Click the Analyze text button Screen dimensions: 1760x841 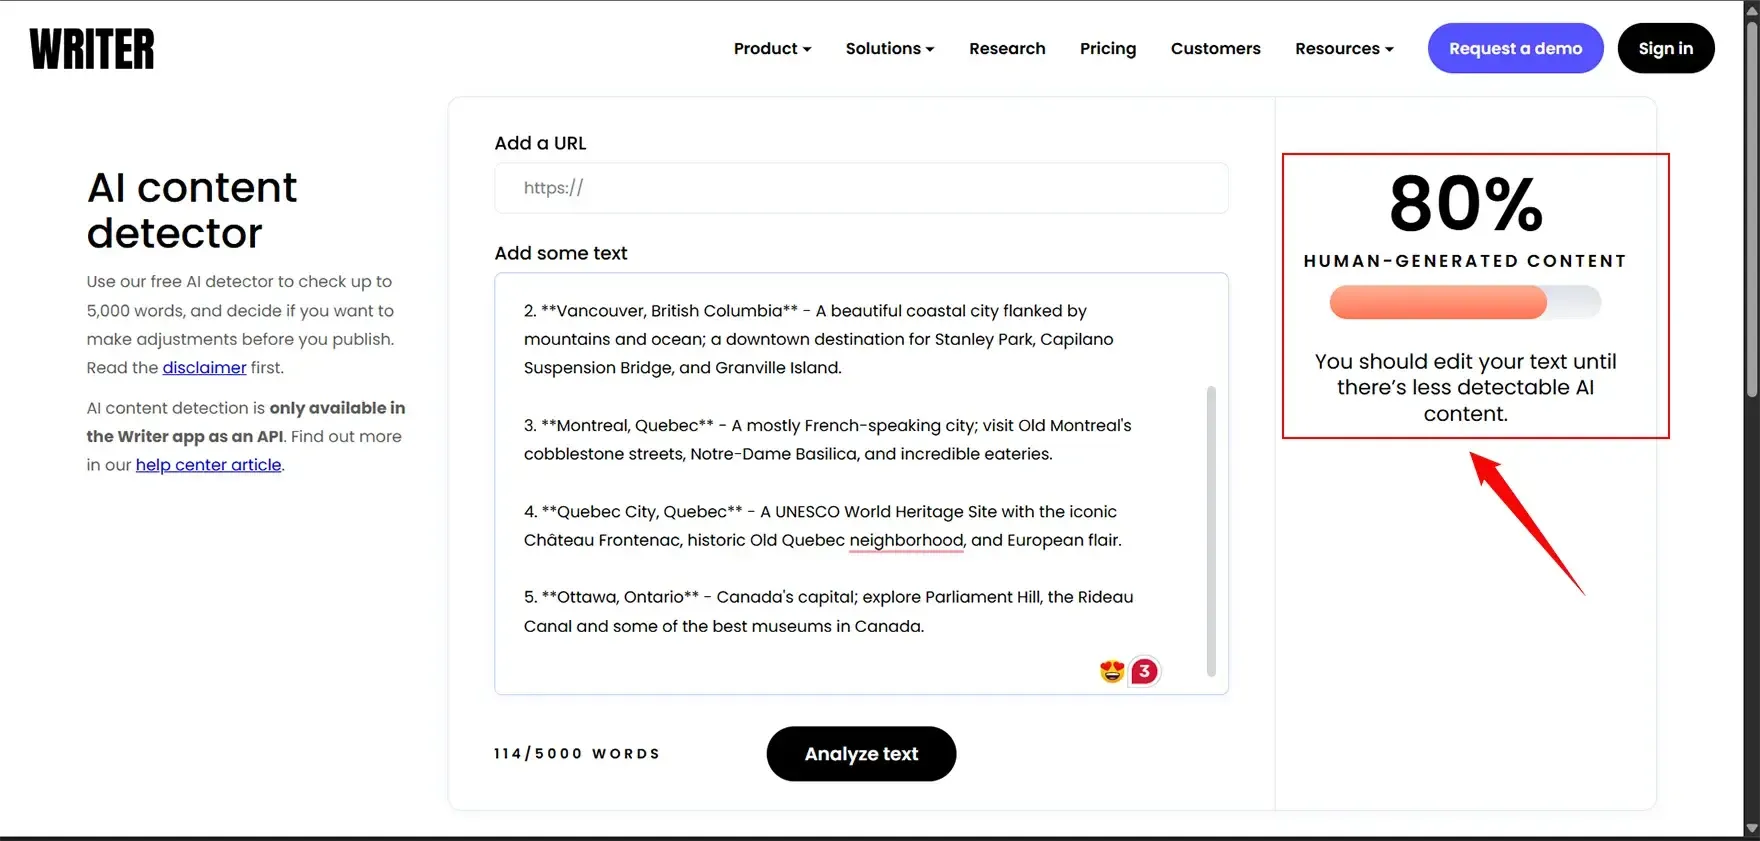pyautogui.click(x=860, y=753)
